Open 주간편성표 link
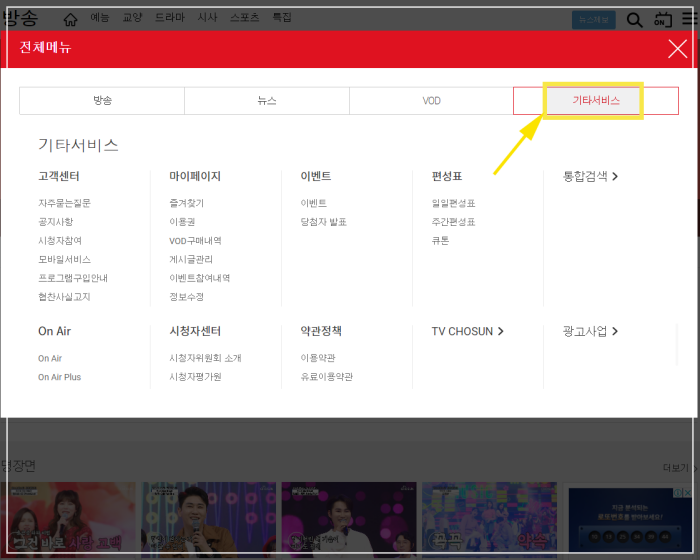The width and height of the screenshot is (700, 560). (453, 222)
